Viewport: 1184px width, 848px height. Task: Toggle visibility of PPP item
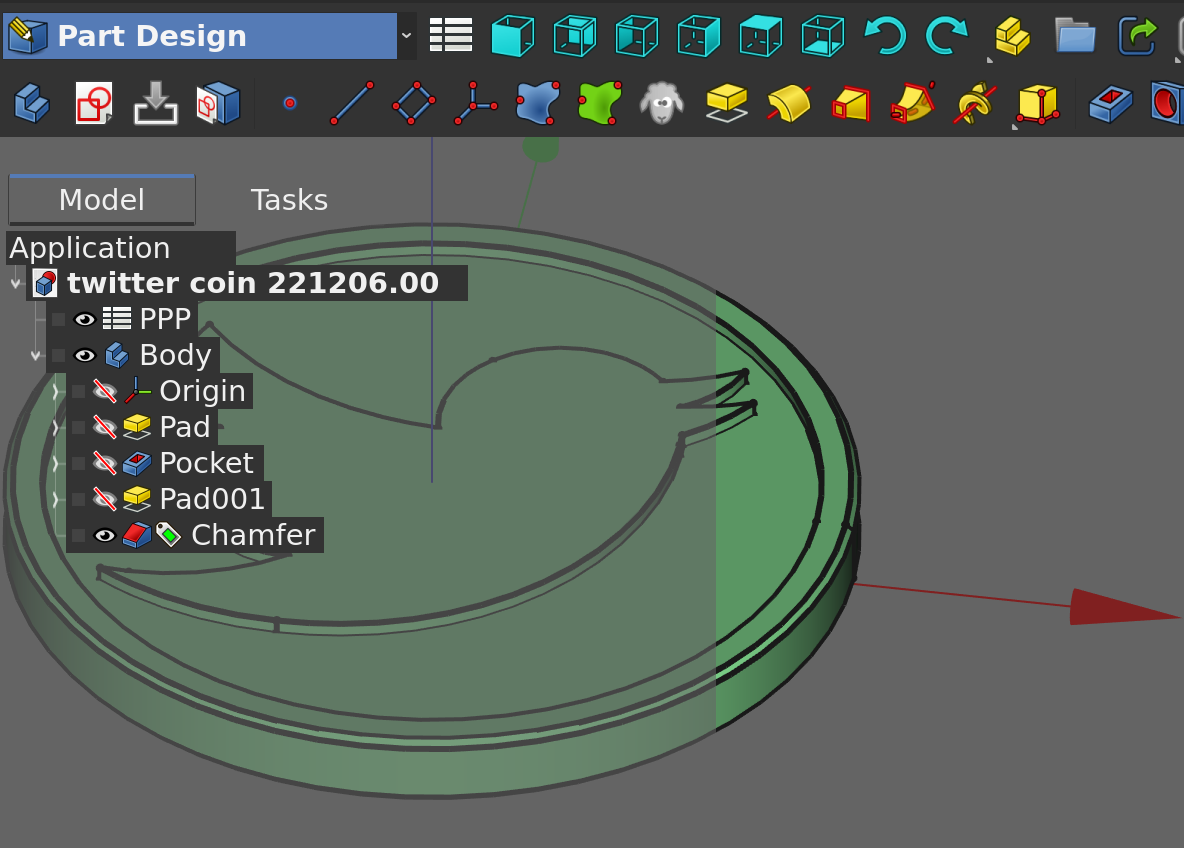tap(85, 319)
